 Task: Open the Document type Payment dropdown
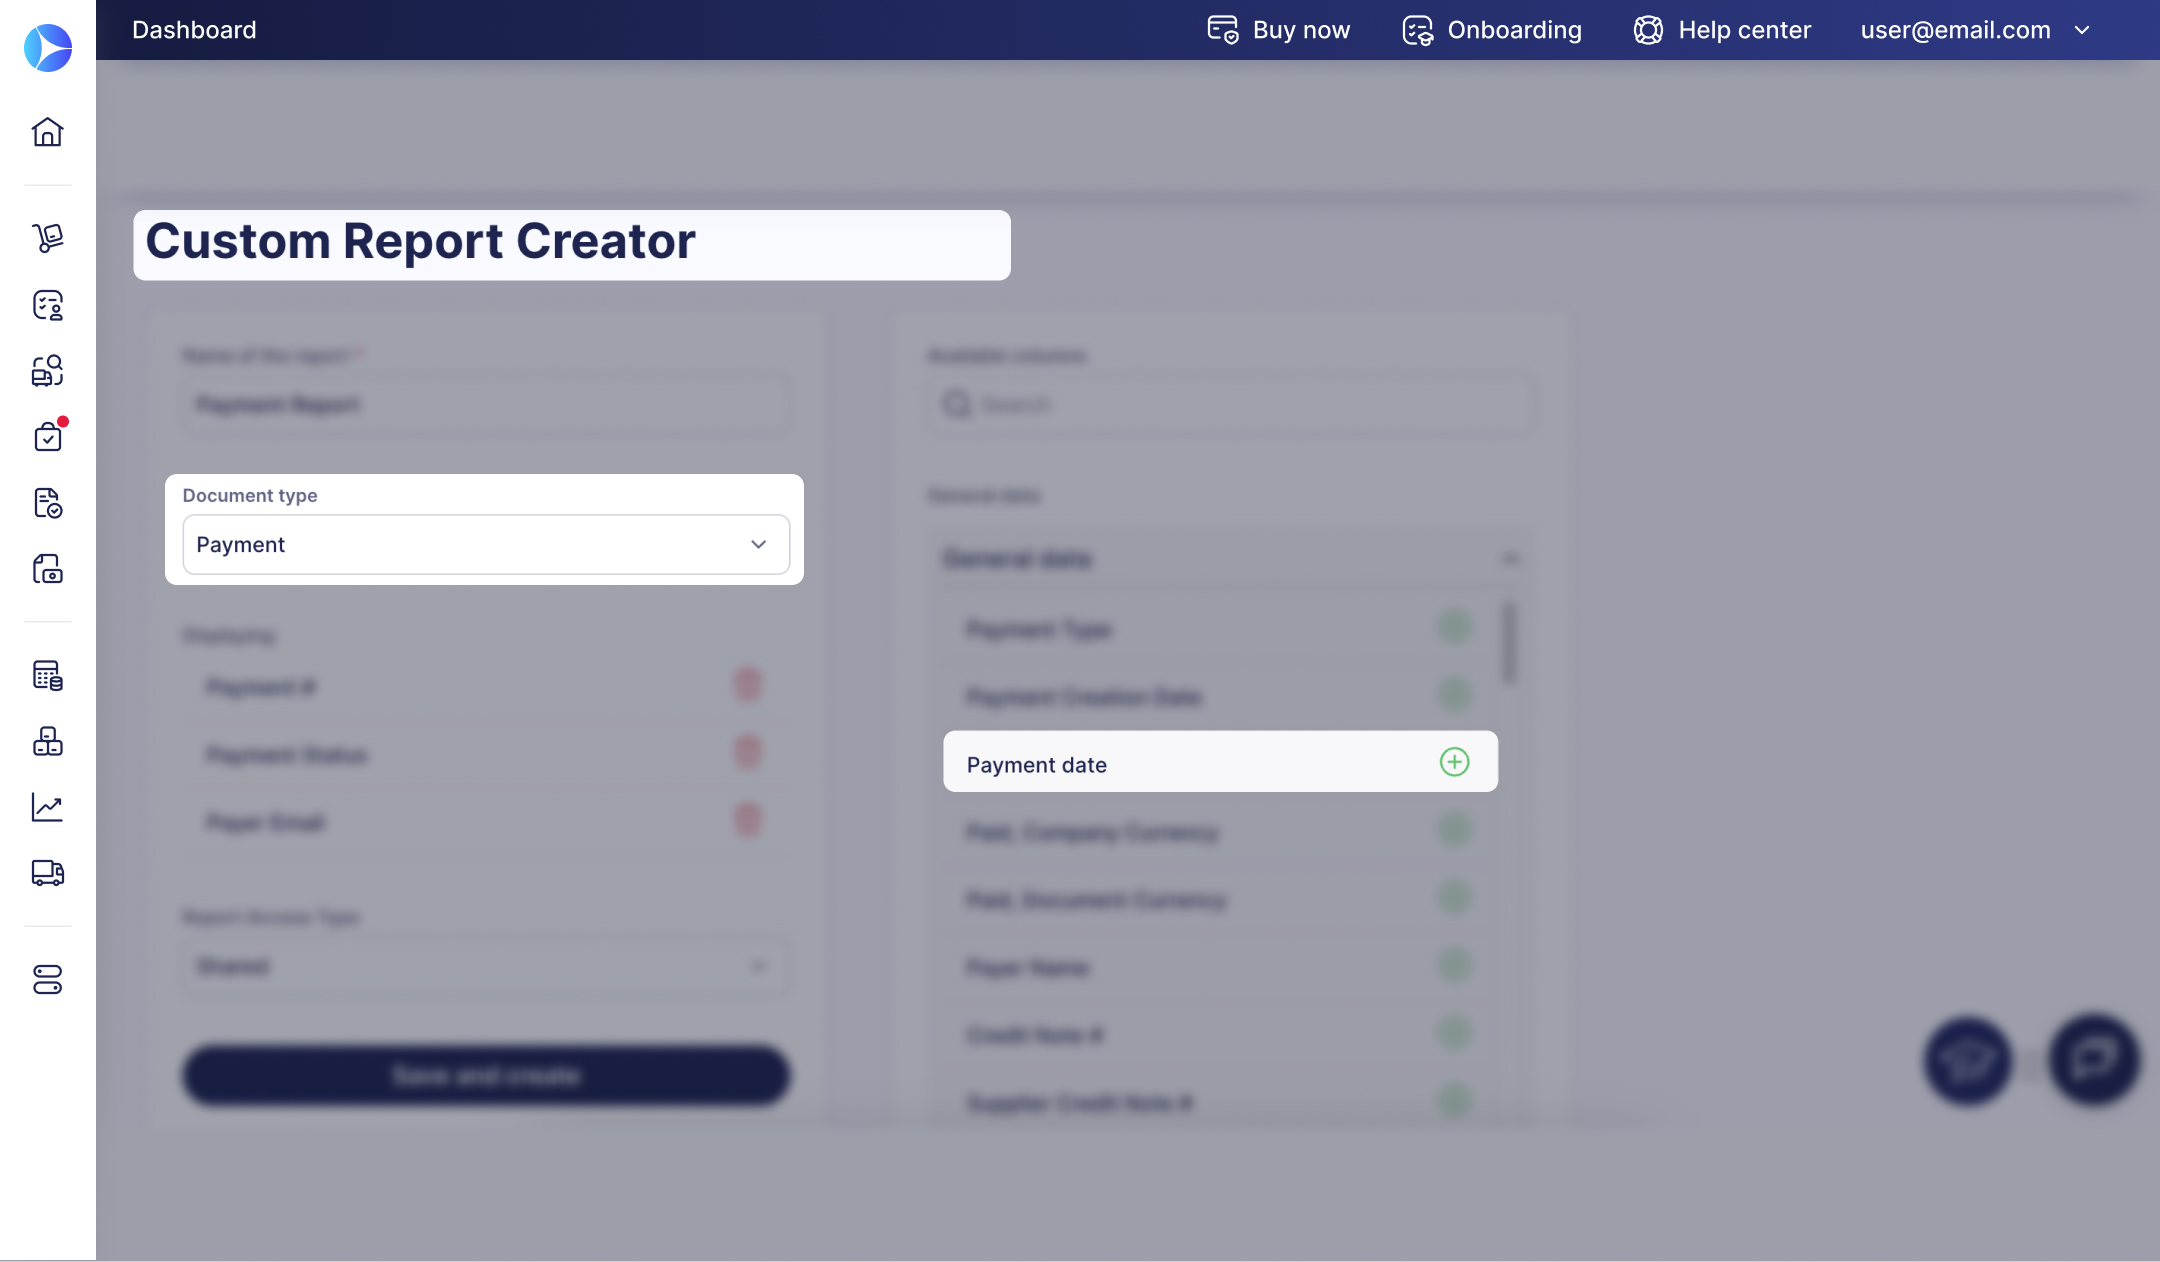tap(486, 544)
